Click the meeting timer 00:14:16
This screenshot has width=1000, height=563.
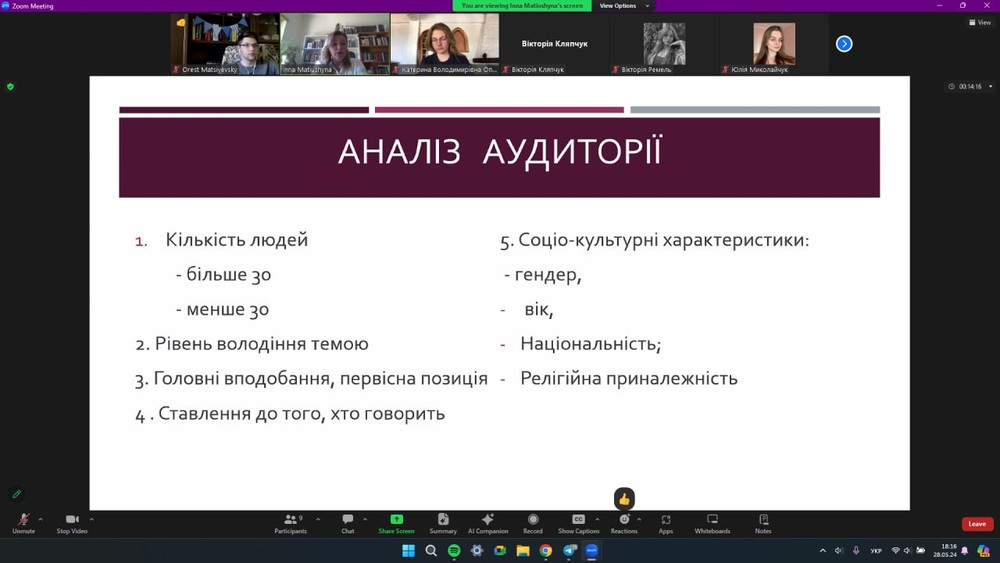point(969,87)
